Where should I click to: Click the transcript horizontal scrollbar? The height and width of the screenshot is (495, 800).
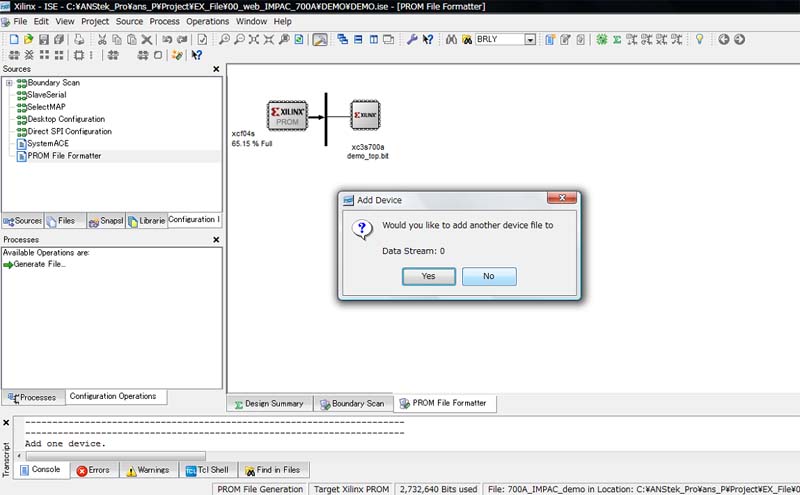(116, 456)
